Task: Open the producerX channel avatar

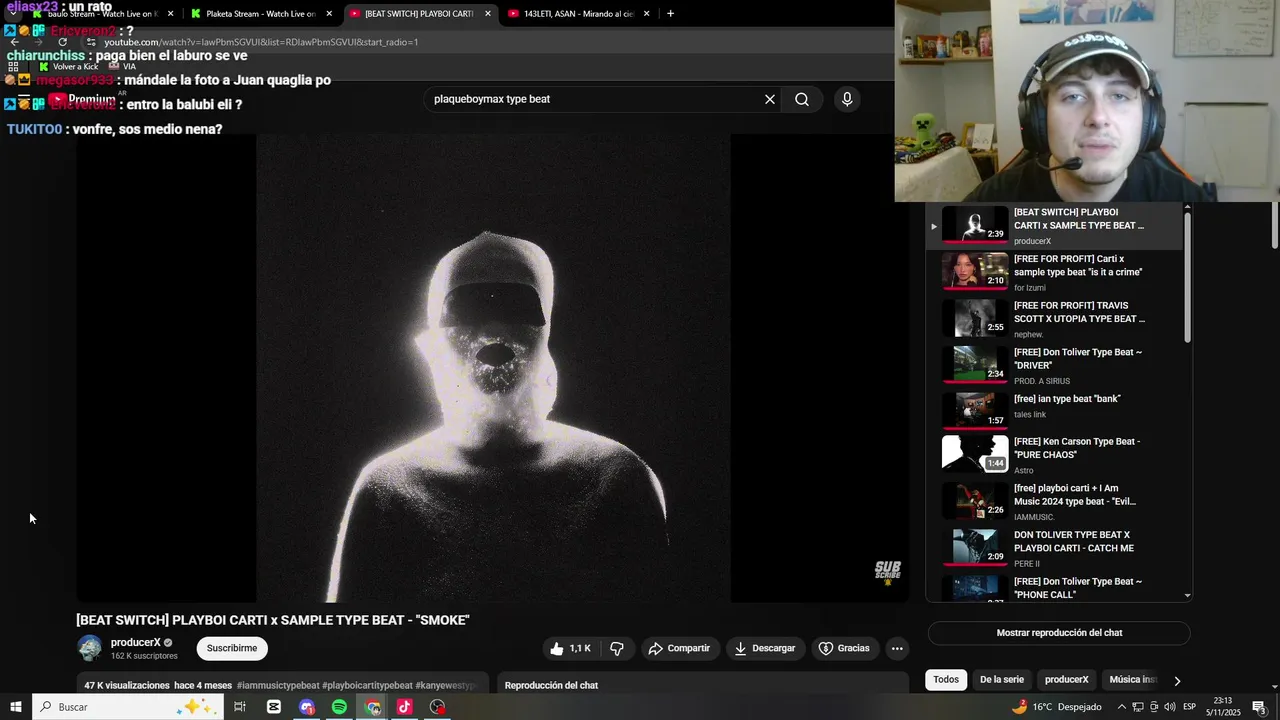Action: click(x=90, y=648)
